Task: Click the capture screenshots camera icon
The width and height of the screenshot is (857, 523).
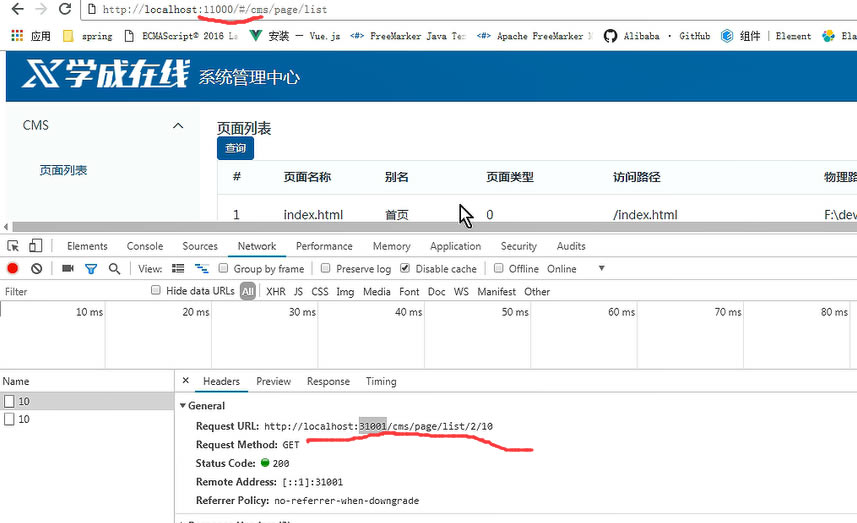Action: point(68,268)
